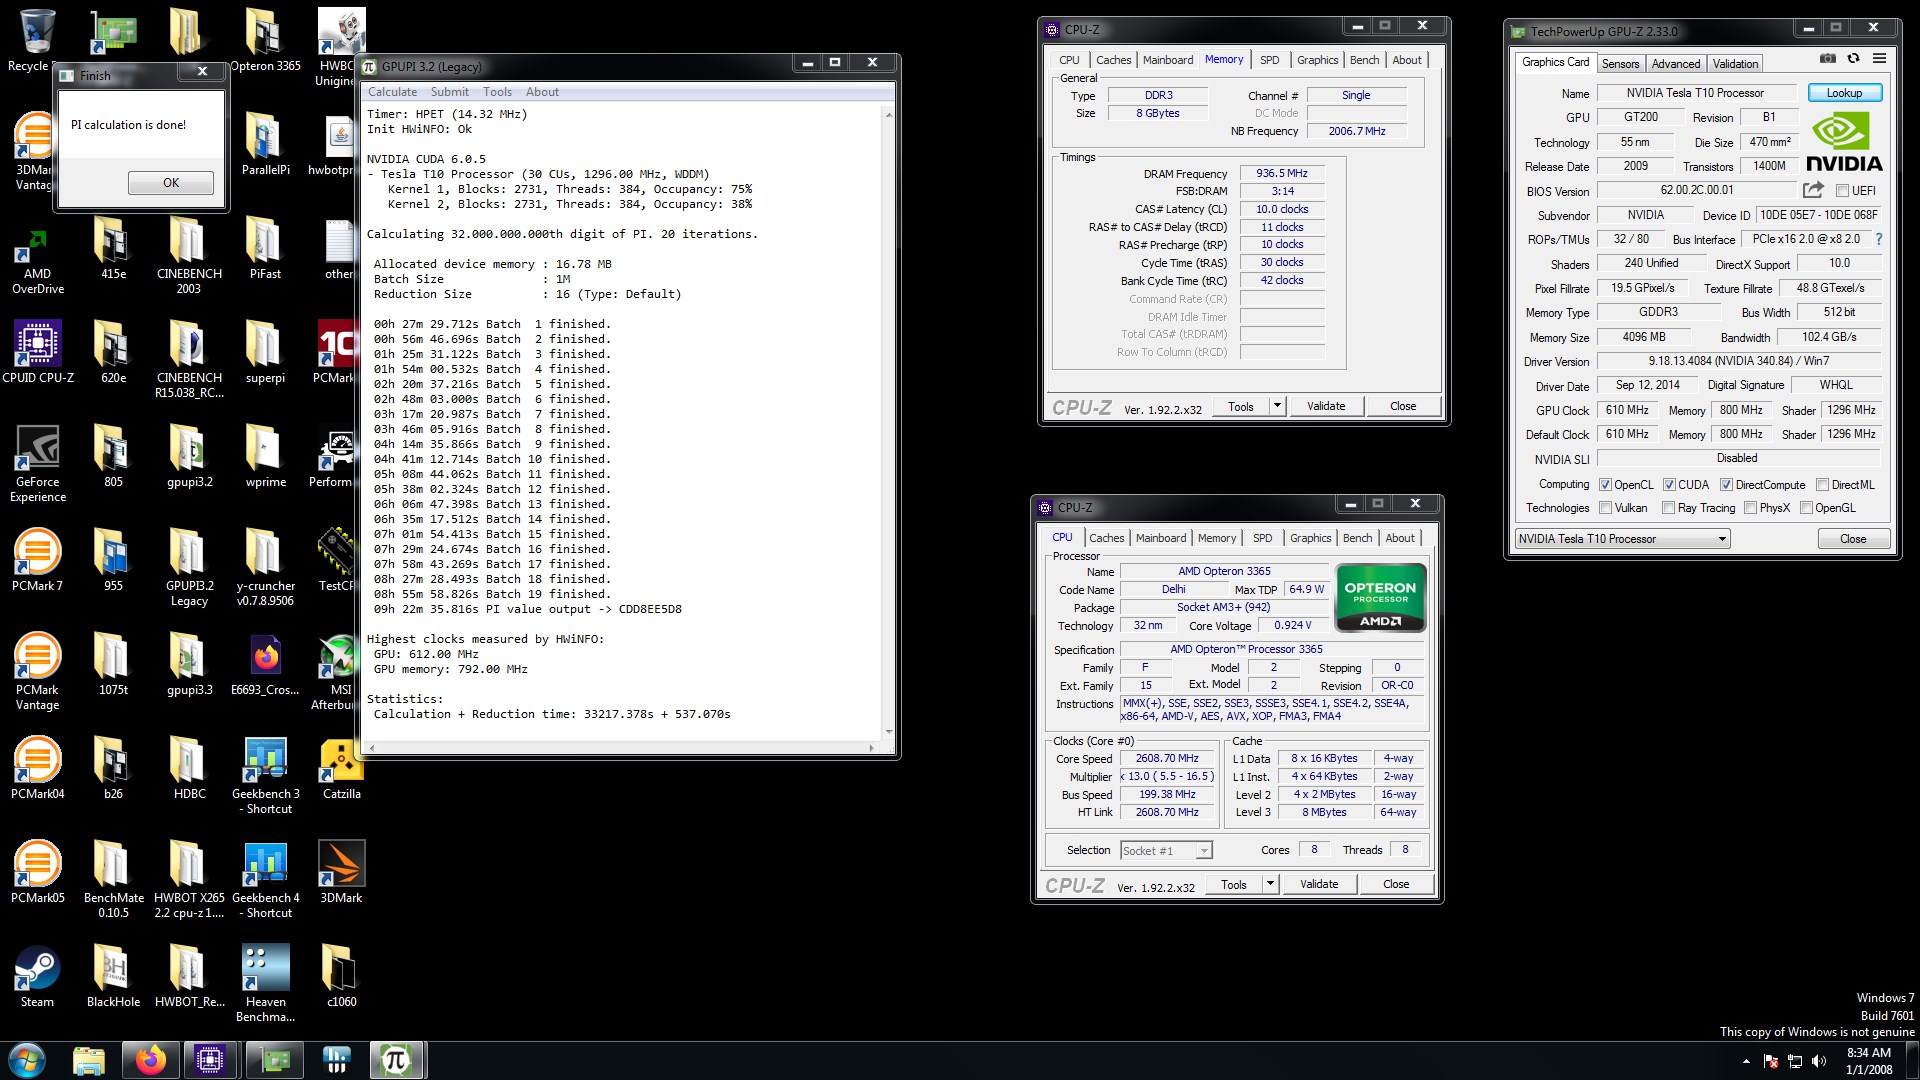The height and width of the screenshot is (1080, 1920).
Task: Expand the GPU selection dropdown in GPU-Z
Action: [1622, 539]
